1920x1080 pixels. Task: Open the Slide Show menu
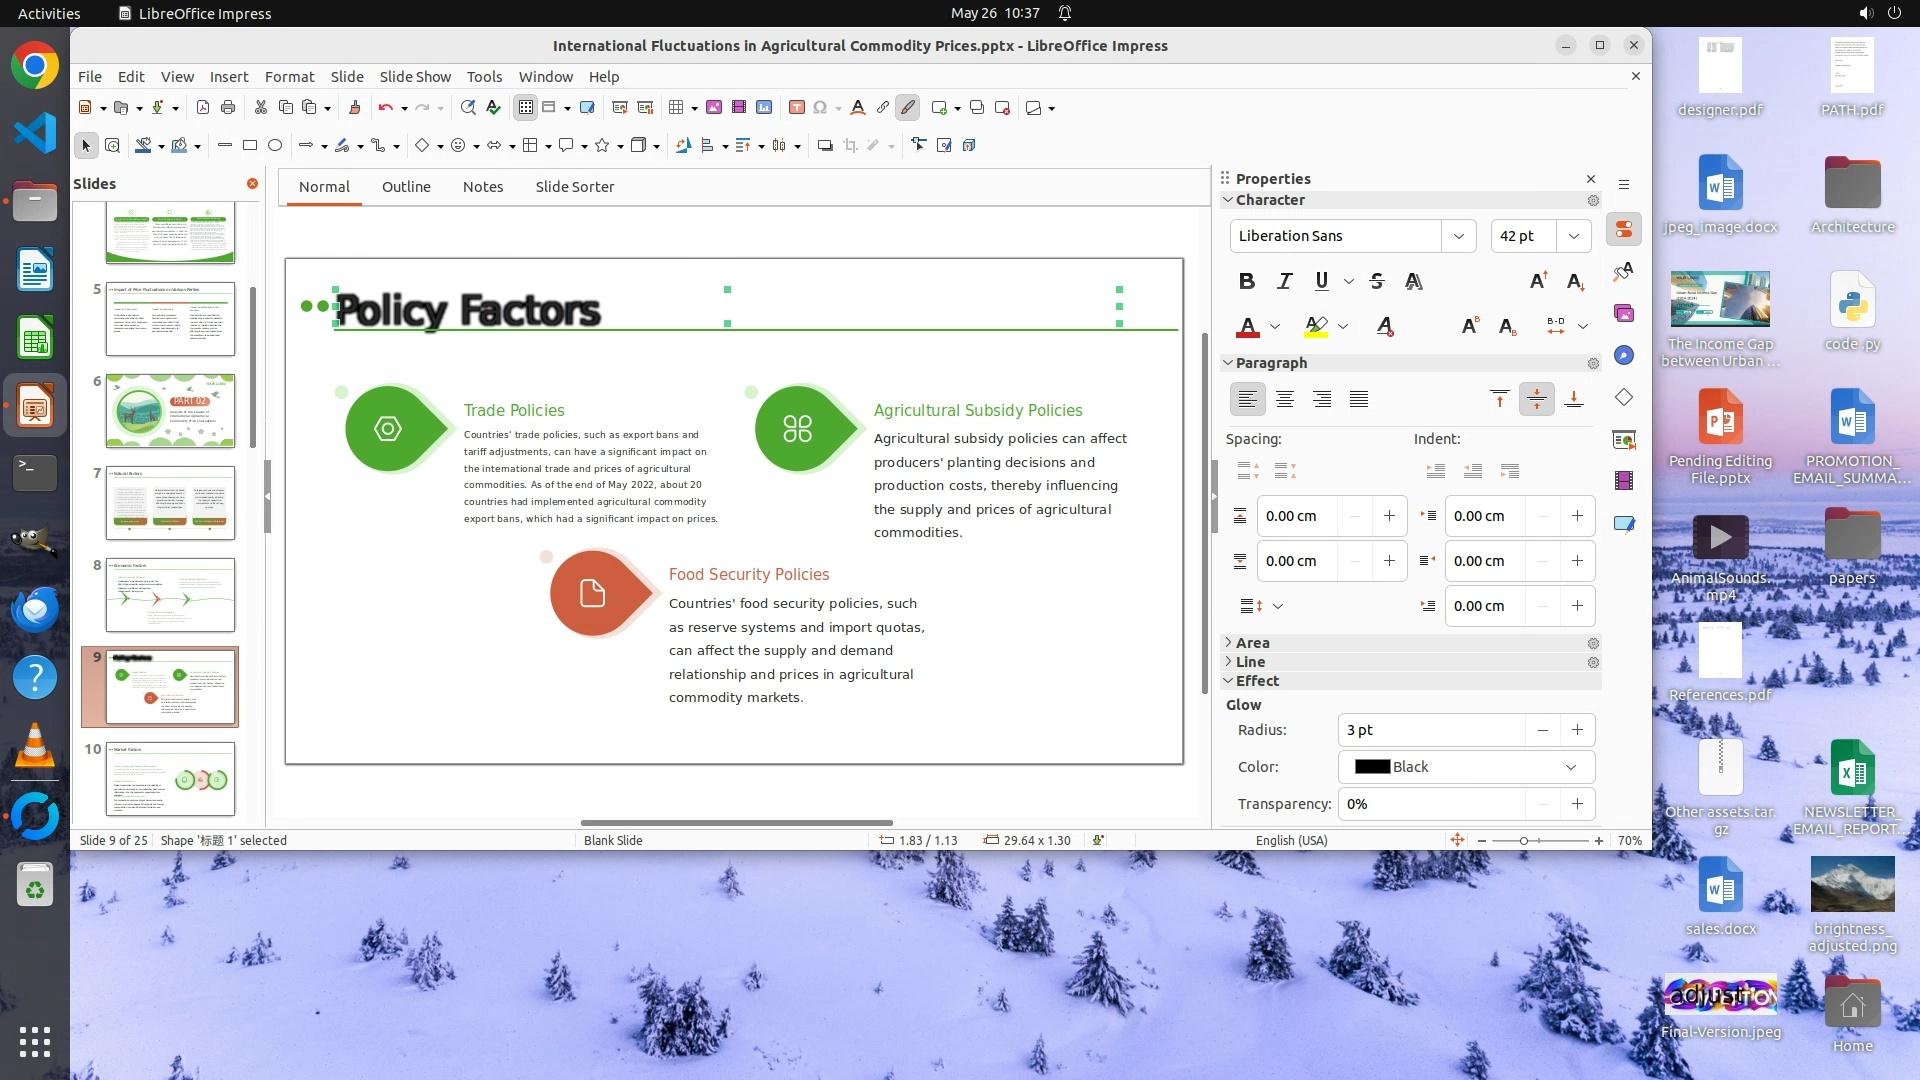coord(415,77)
